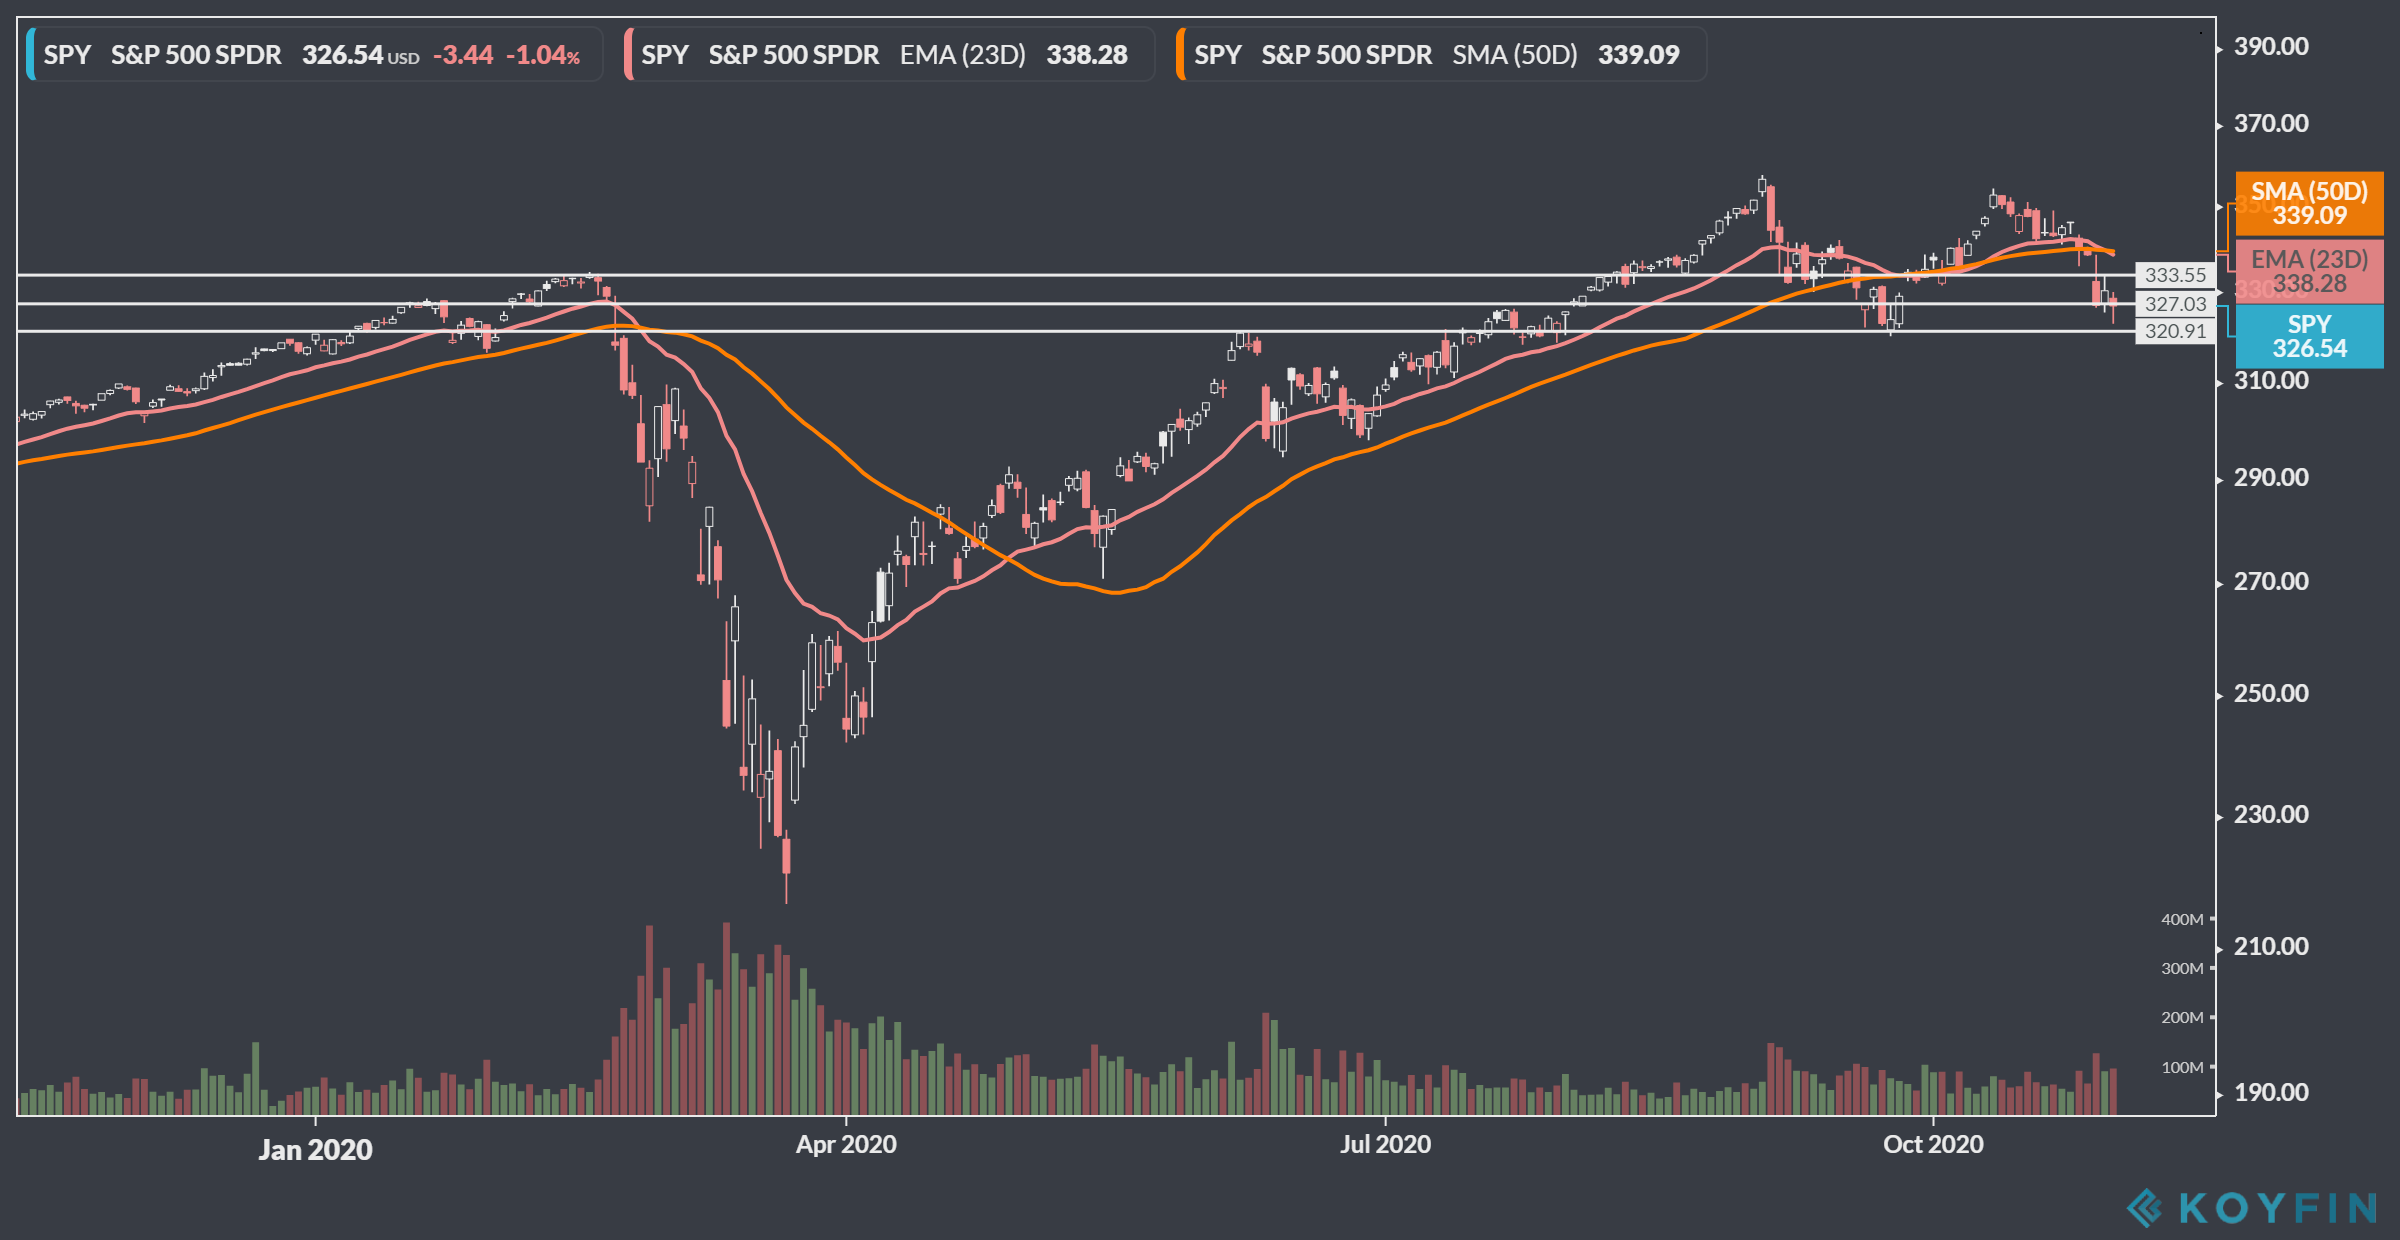2400x1240 pixels.
Task: Select the blue SPY 326.54 axis tag
Action: (x=2309, y=336)
